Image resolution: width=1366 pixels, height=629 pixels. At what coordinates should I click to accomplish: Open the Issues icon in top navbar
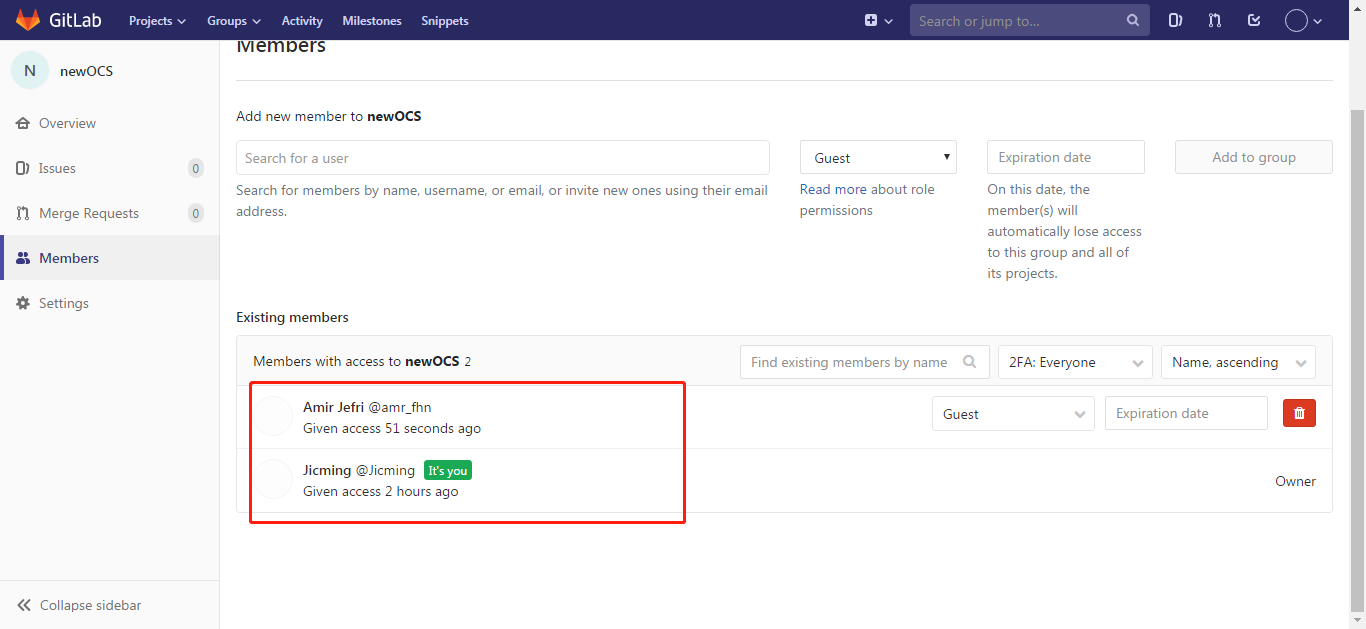pyautogui.click(x=1175, y=20)
